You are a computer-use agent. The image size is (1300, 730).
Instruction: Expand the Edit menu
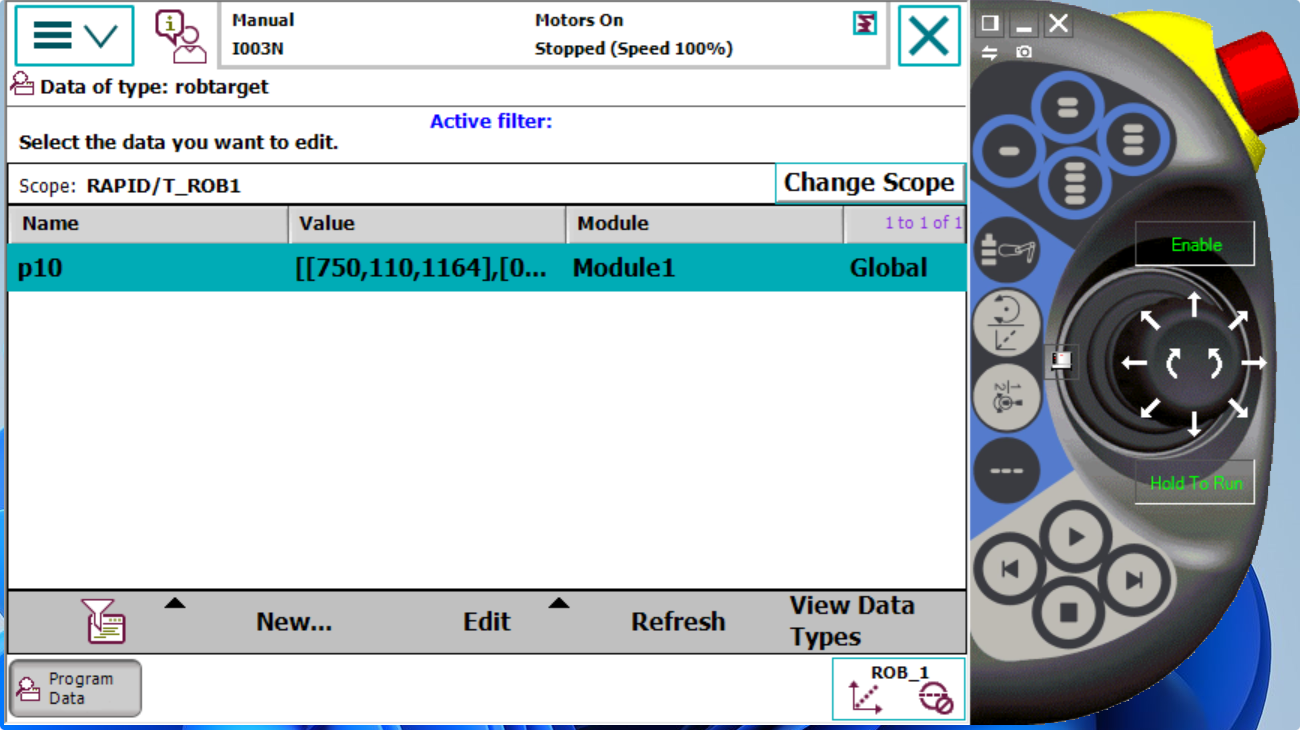pos(487,622)
